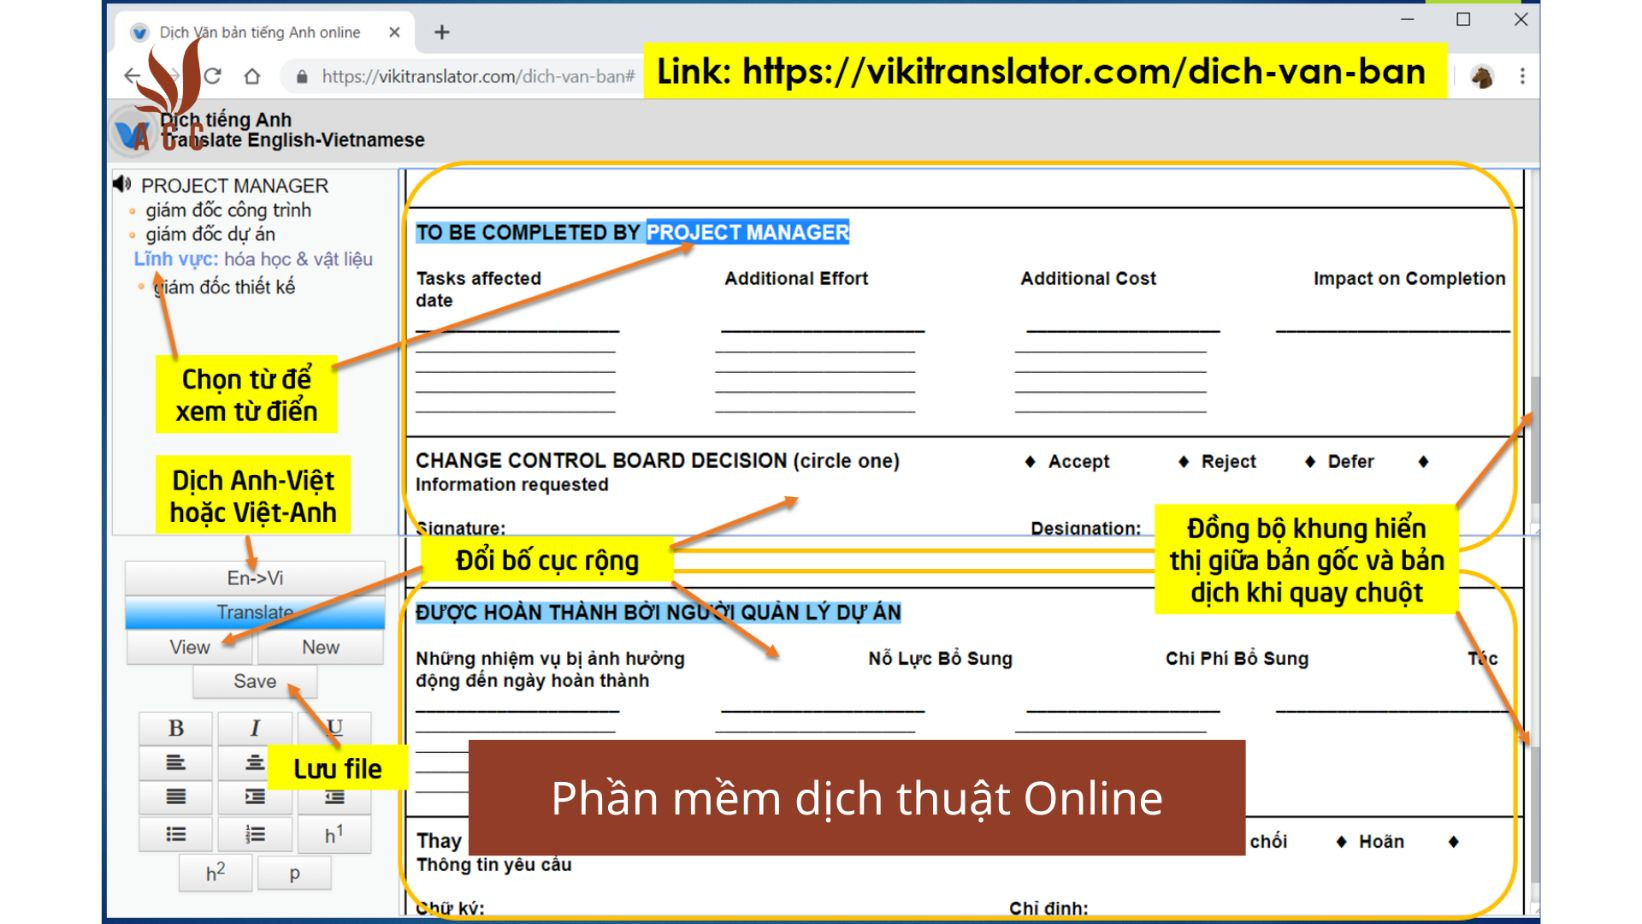Viewport: 1642px width, 924px height.
Task: Play pronunciation with the speaker icon
Action: [122, 184]
